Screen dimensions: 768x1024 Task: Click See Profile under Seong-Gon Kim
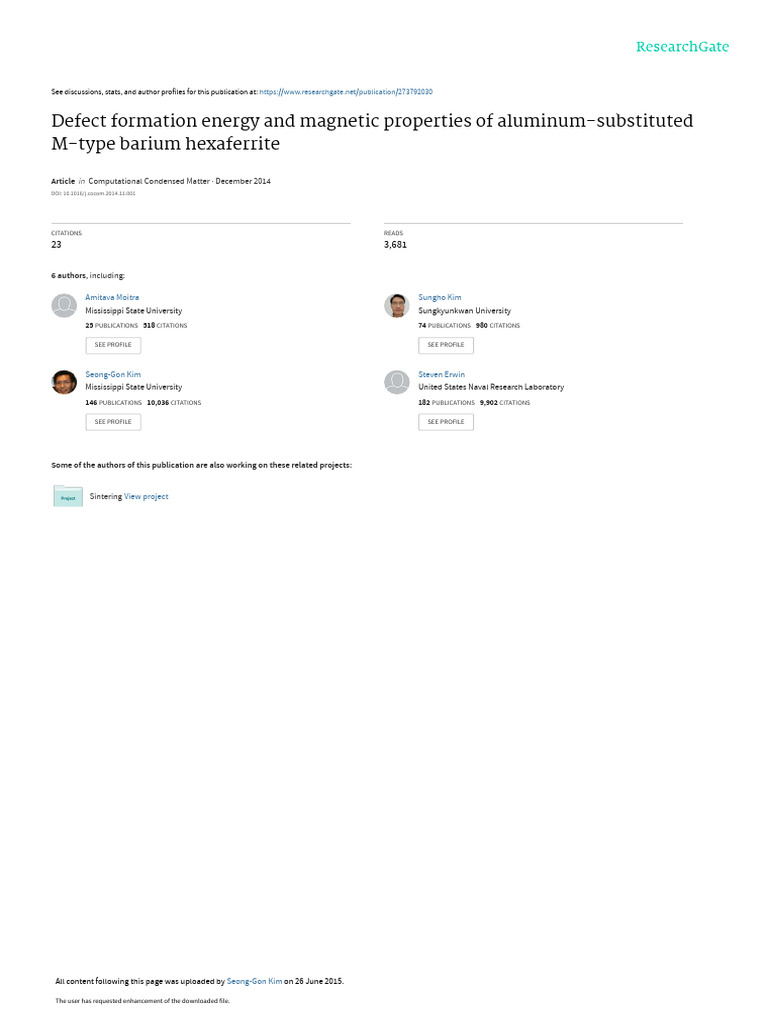tap(113, 422)
